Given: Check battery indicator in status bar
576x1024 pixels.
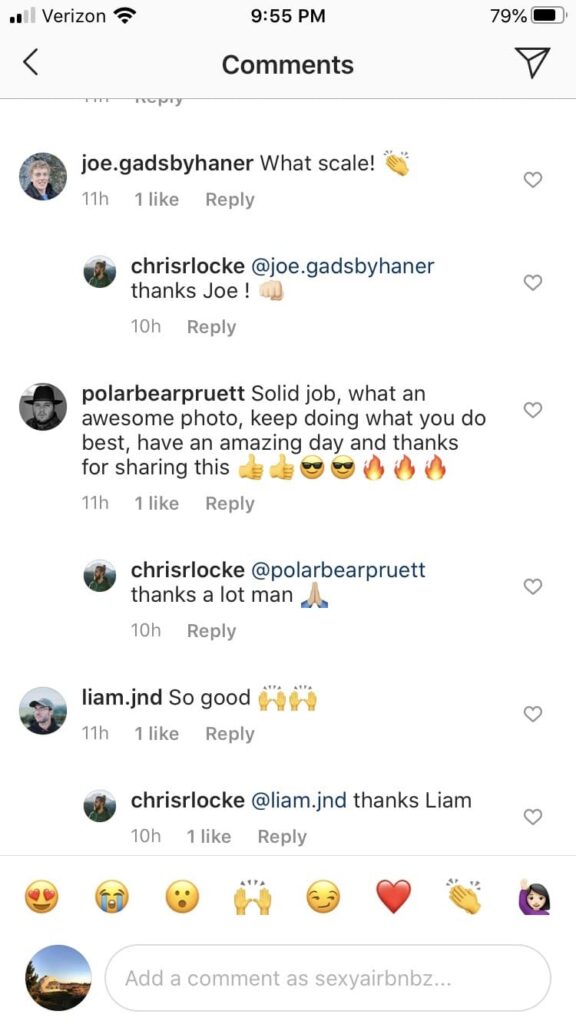Looking at the screenshot, I should pos(545,16).
